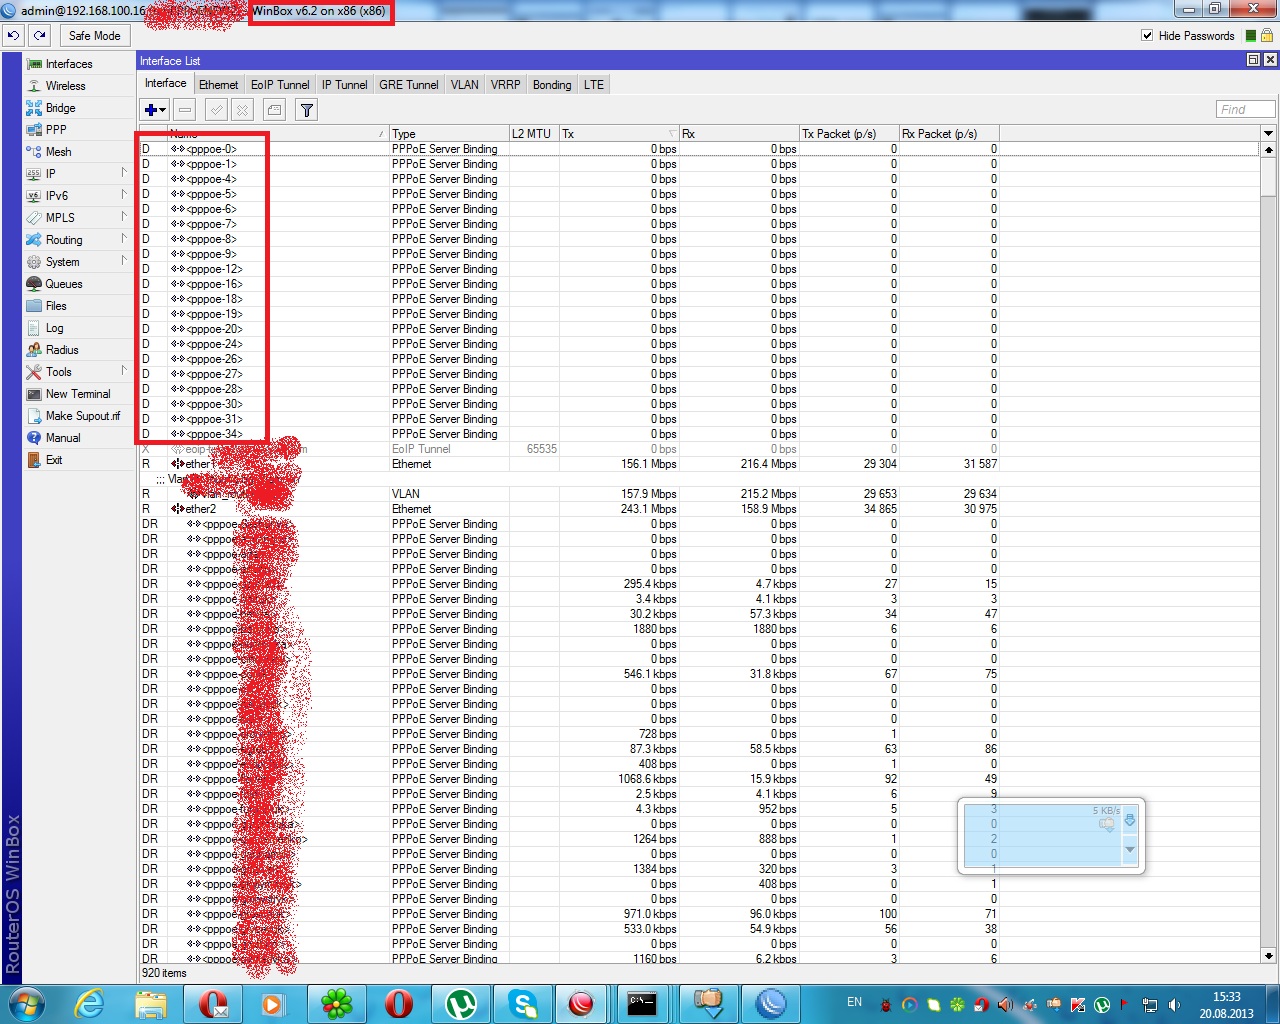
Task: Open the Windows Start menu
Action: click(25, 1003)
